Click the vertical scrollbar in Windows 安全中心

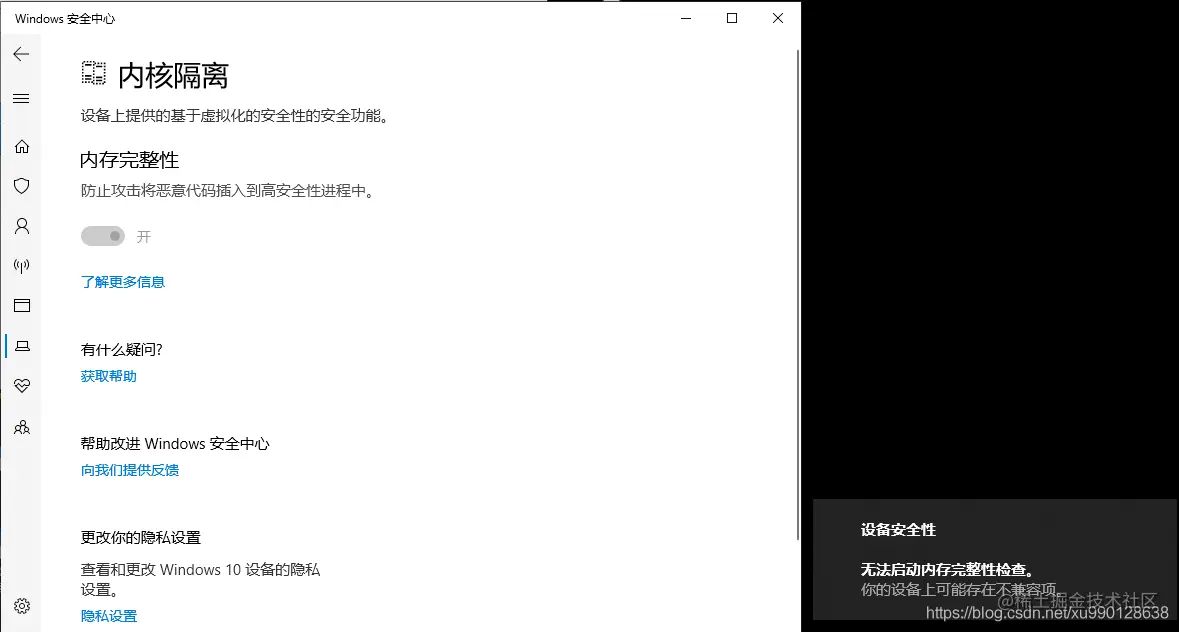coord(797,295)
